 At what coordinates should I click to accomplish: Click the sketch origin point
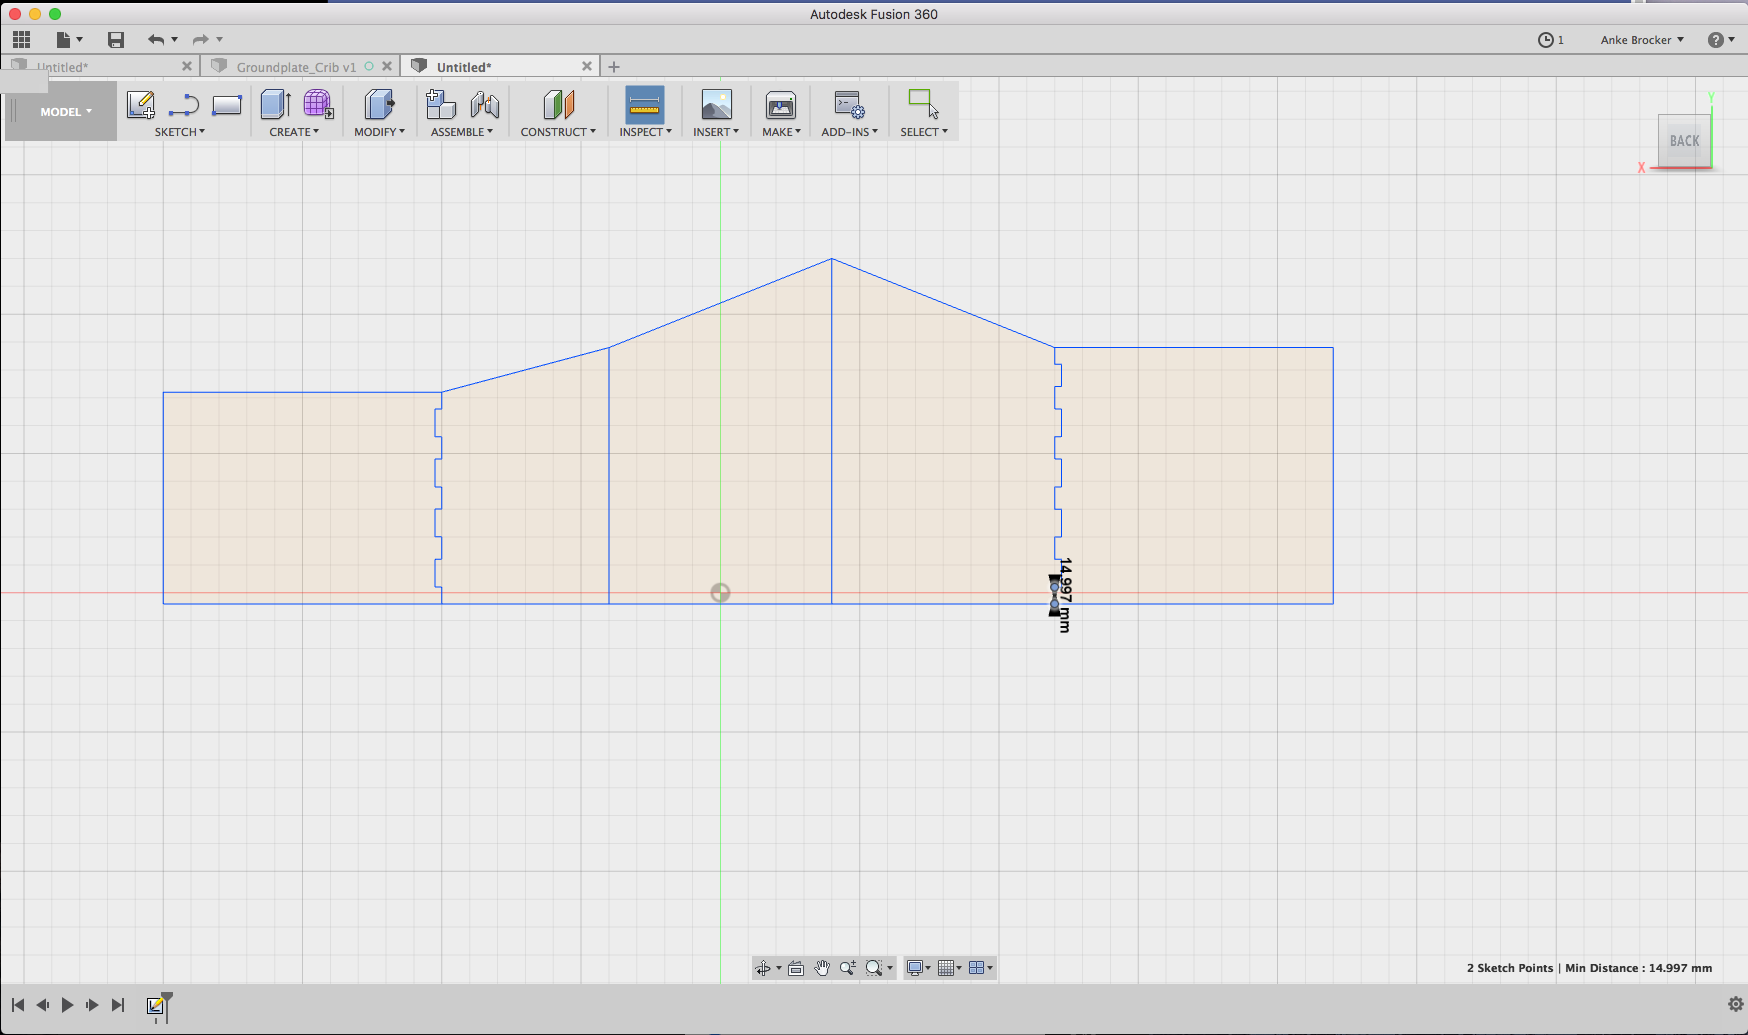720,593
